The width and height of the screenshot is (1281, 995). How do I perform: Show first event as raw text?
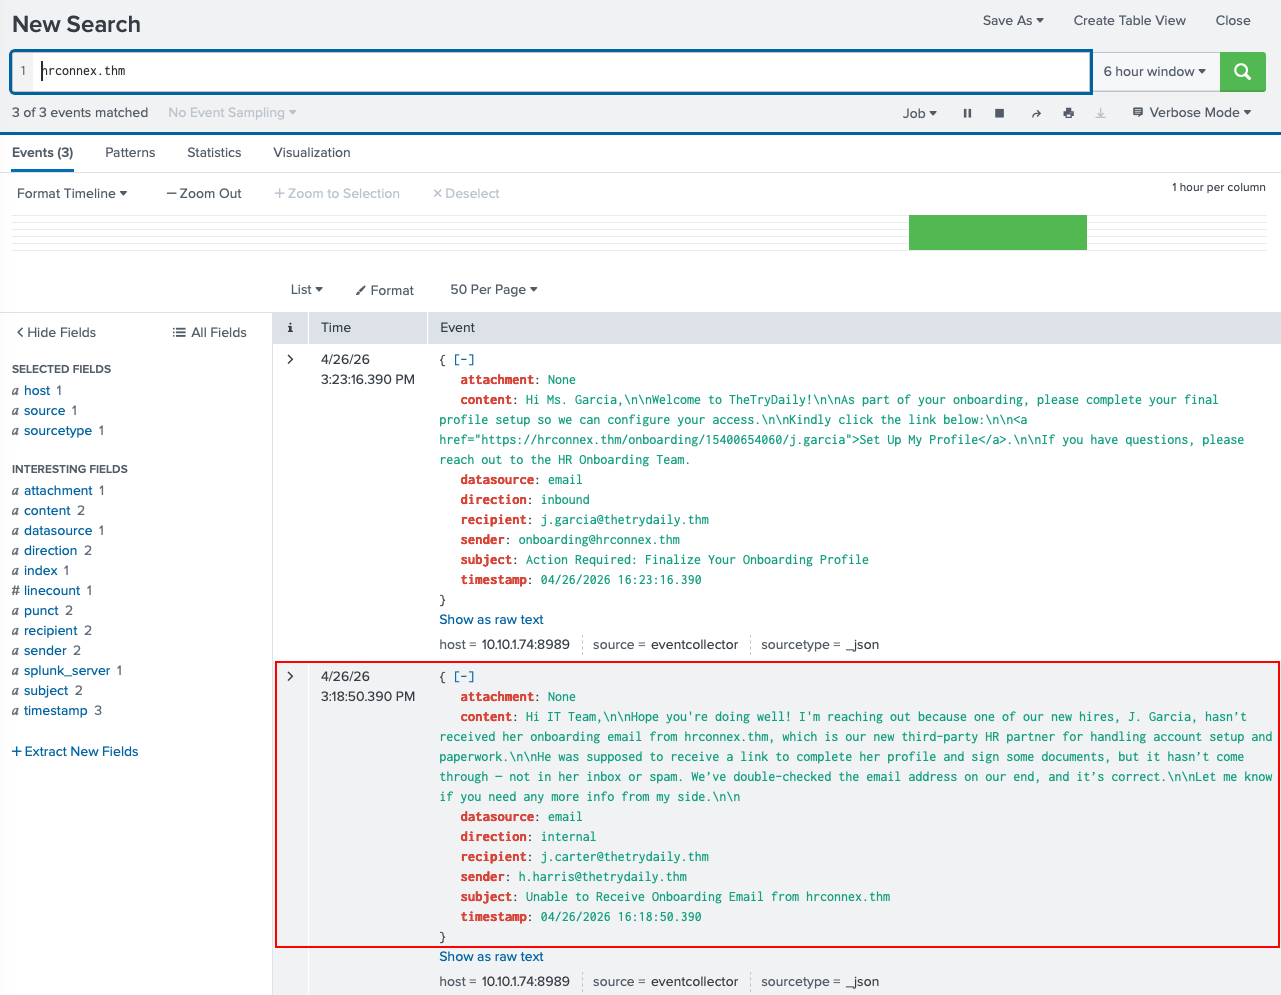tap(491, 619)
